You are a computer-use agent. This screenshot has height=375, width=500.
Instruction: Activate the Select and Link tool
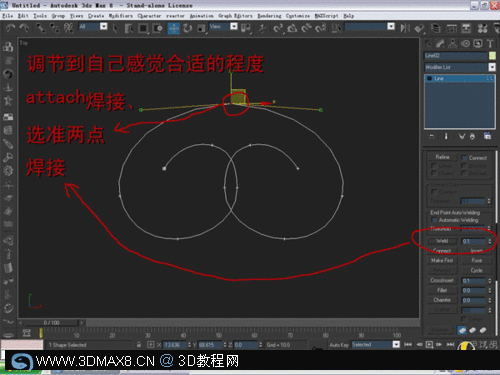pos(41,28)
